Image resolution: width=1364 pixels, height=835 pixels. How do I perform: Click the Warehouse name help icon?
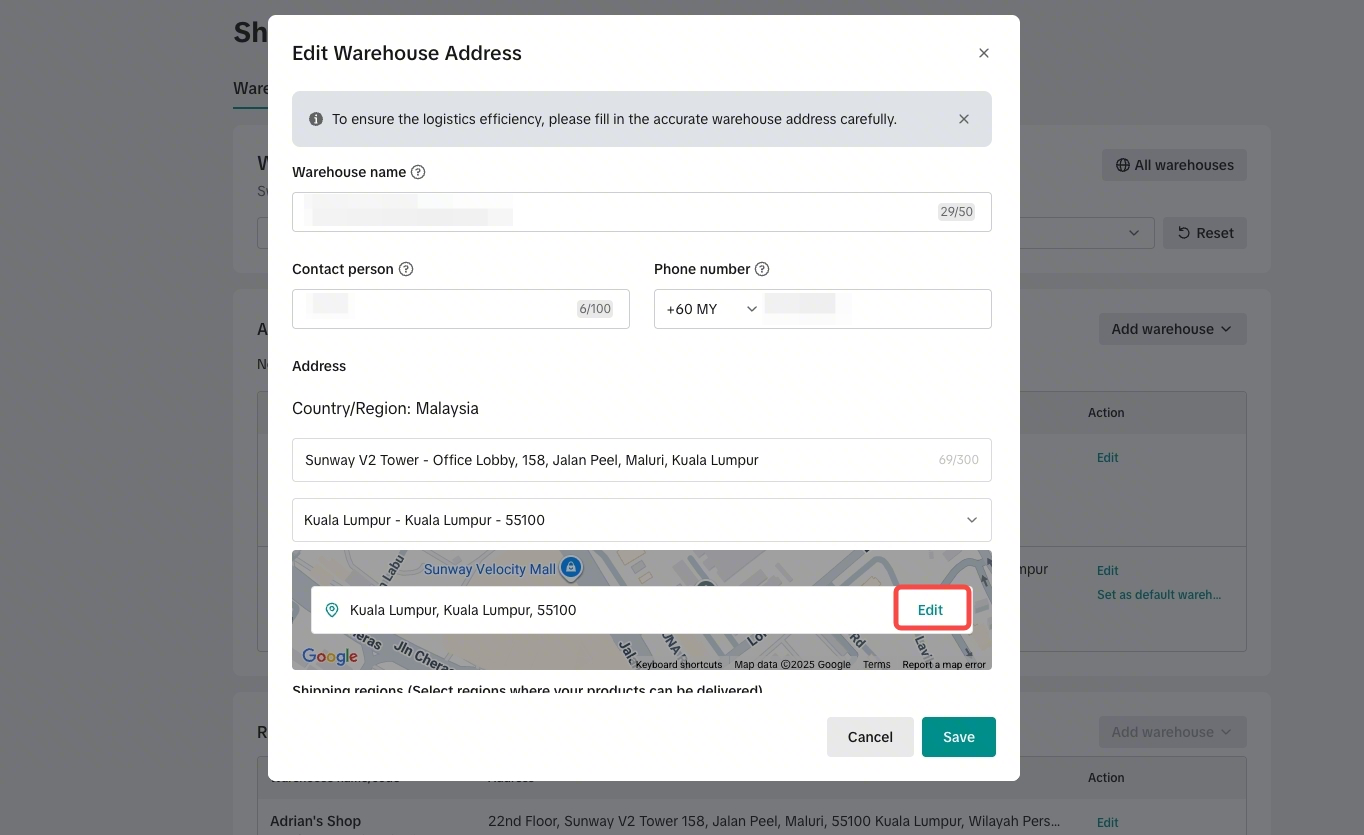[418, 172]
